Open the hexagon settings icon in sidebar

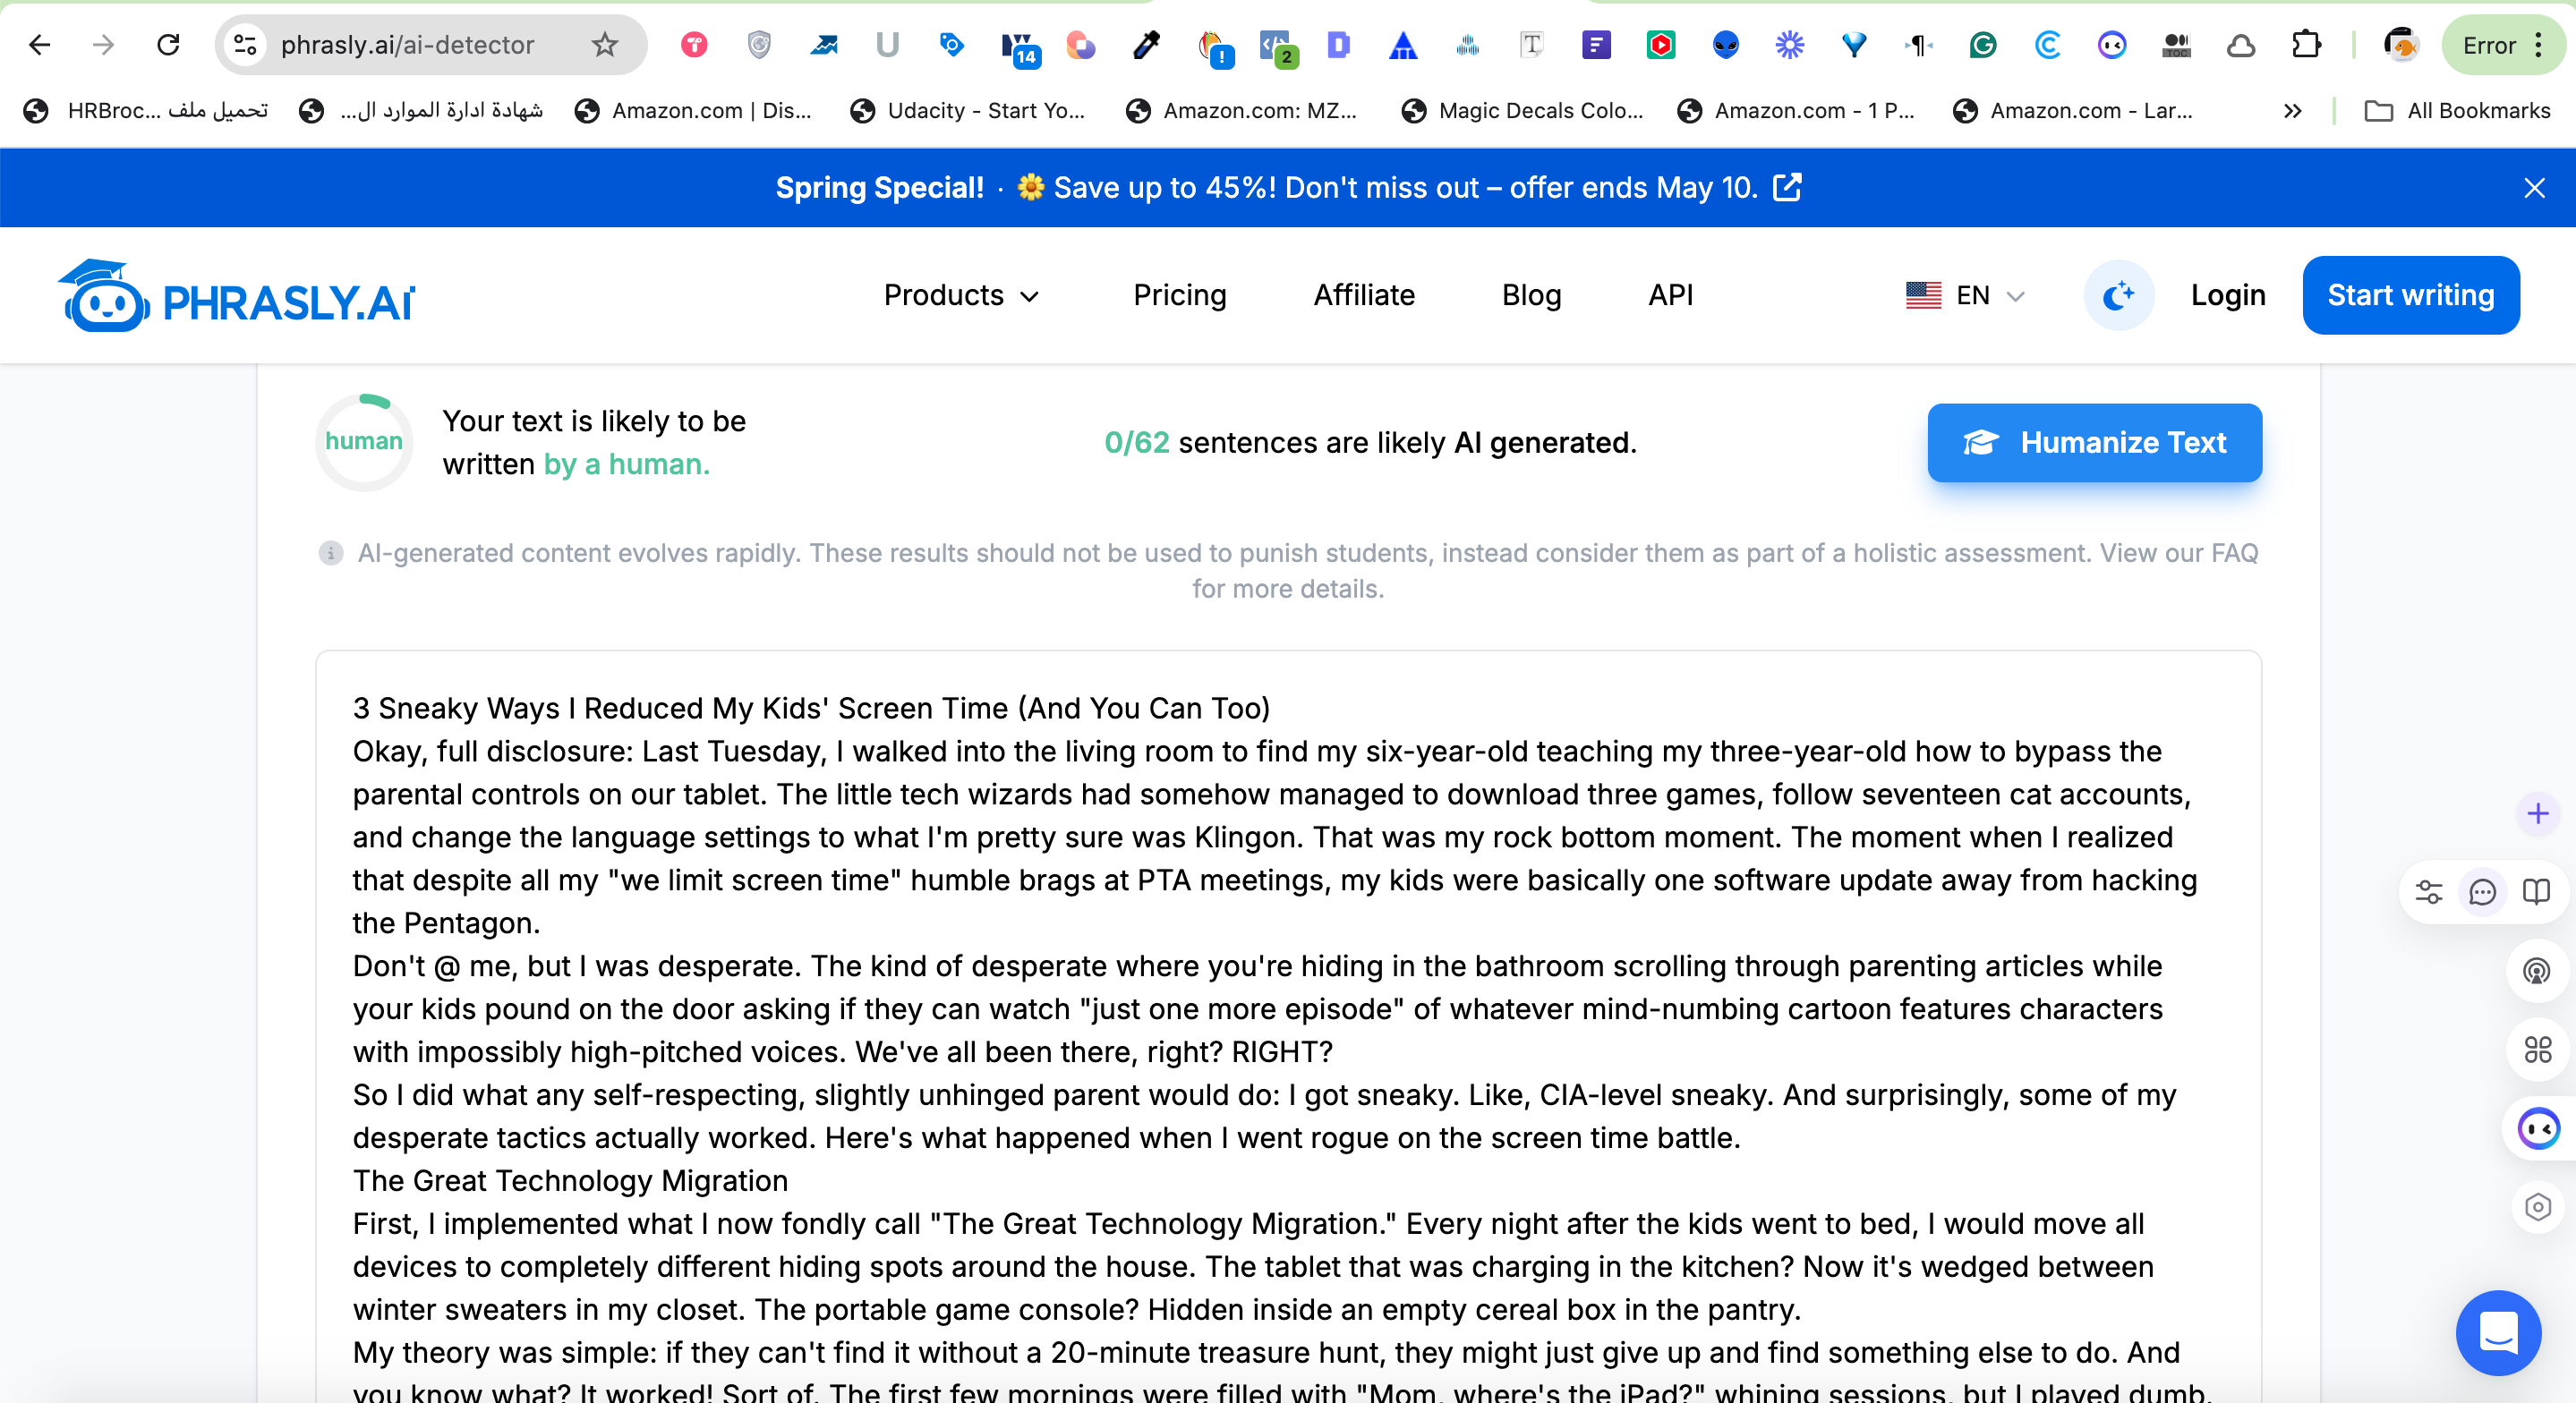tap(2537, 1208)
